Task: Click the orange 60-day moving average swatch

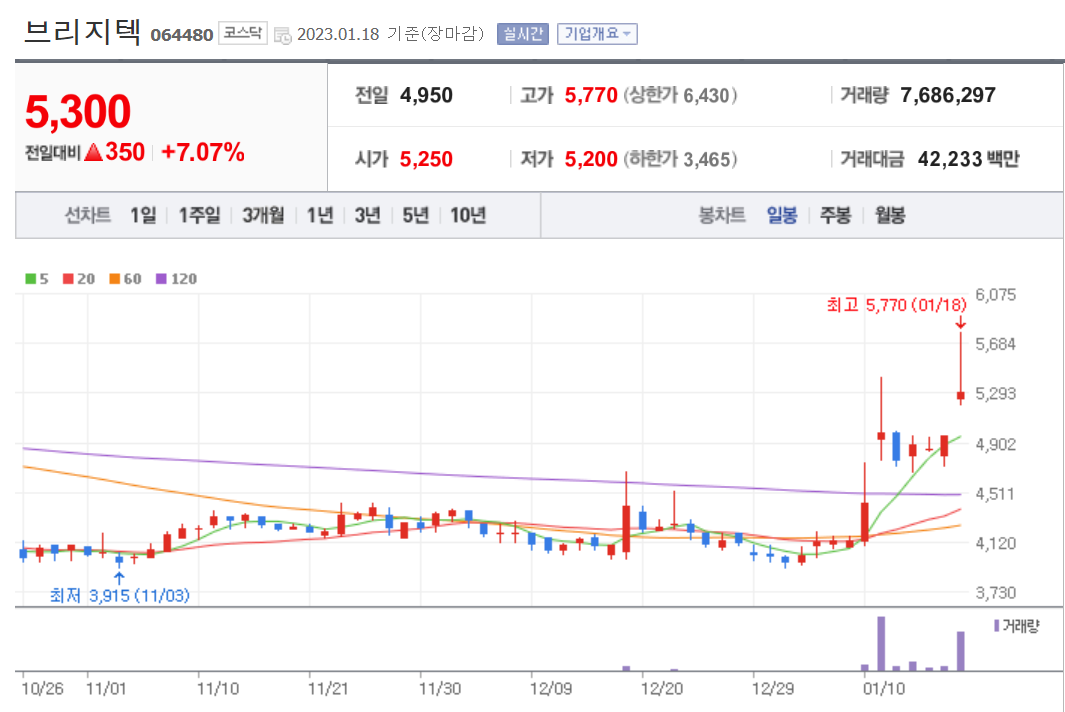Action: coord(115,279)
